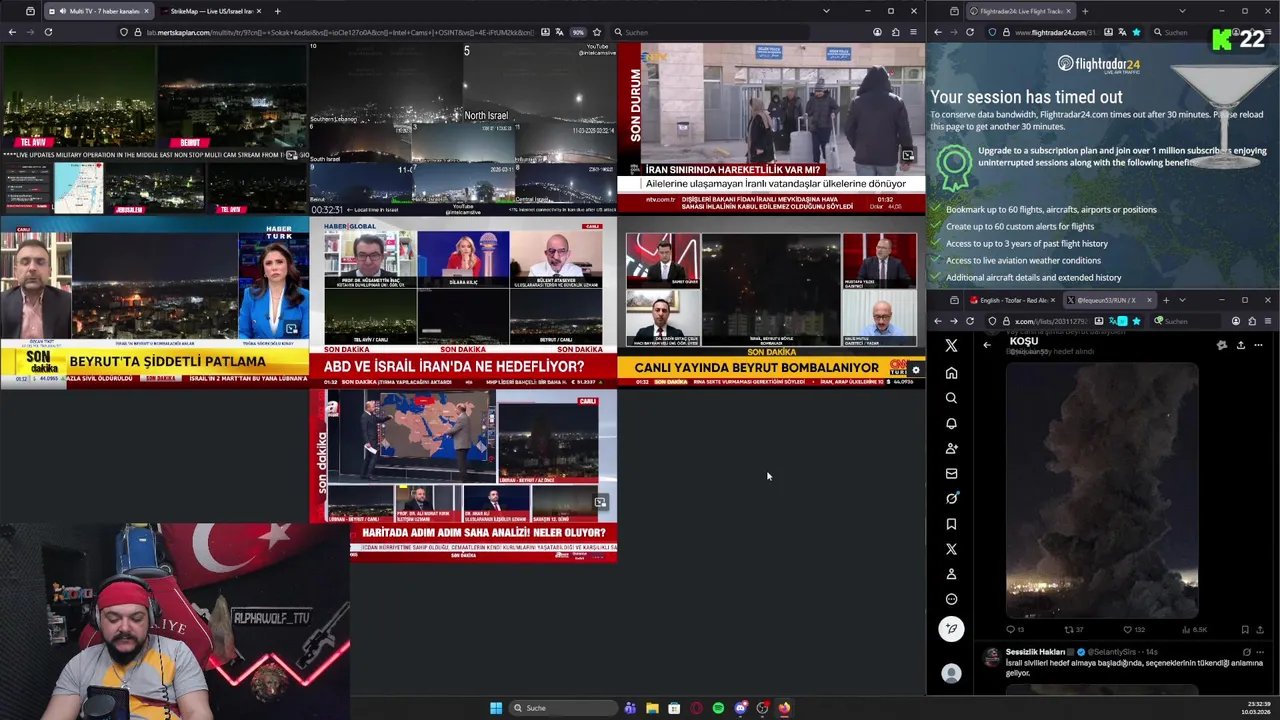
Task: Open new tab in Multi TV window
Action: click(x=277, y=11)
